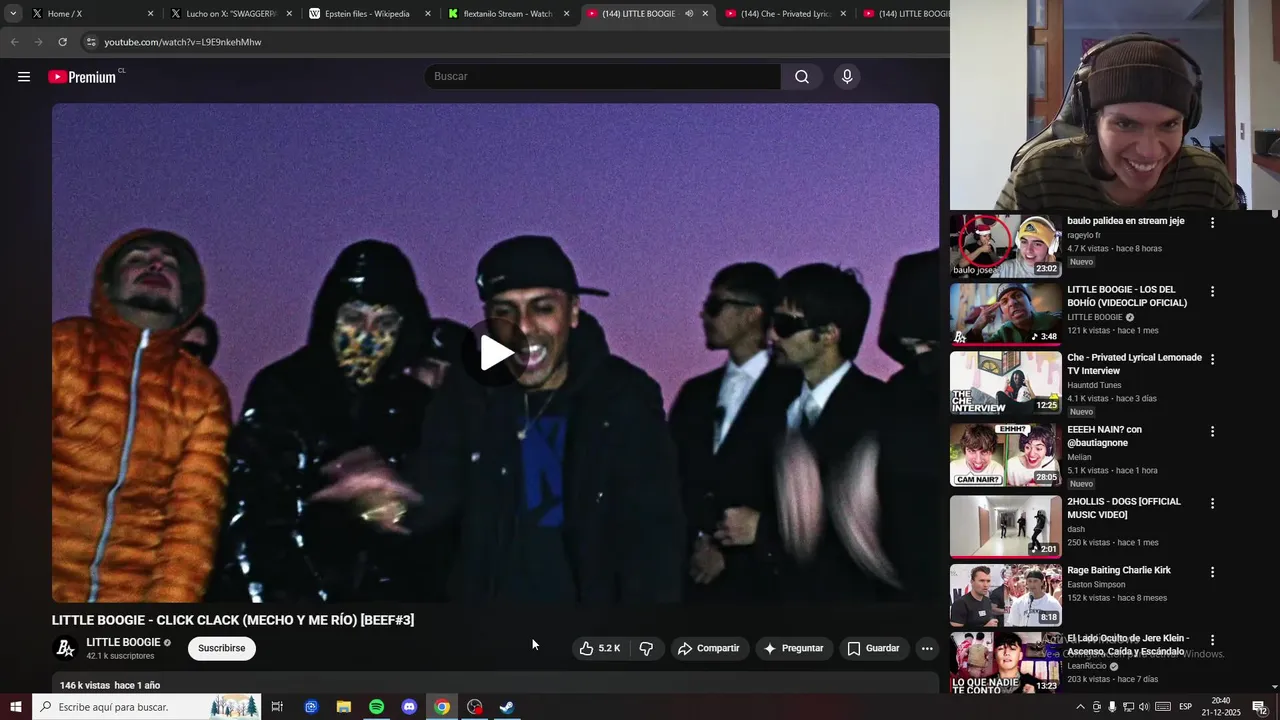Click the Windows taskbar search box
The width and height of the screenshot is (1280, 720).
click(147, 707)
